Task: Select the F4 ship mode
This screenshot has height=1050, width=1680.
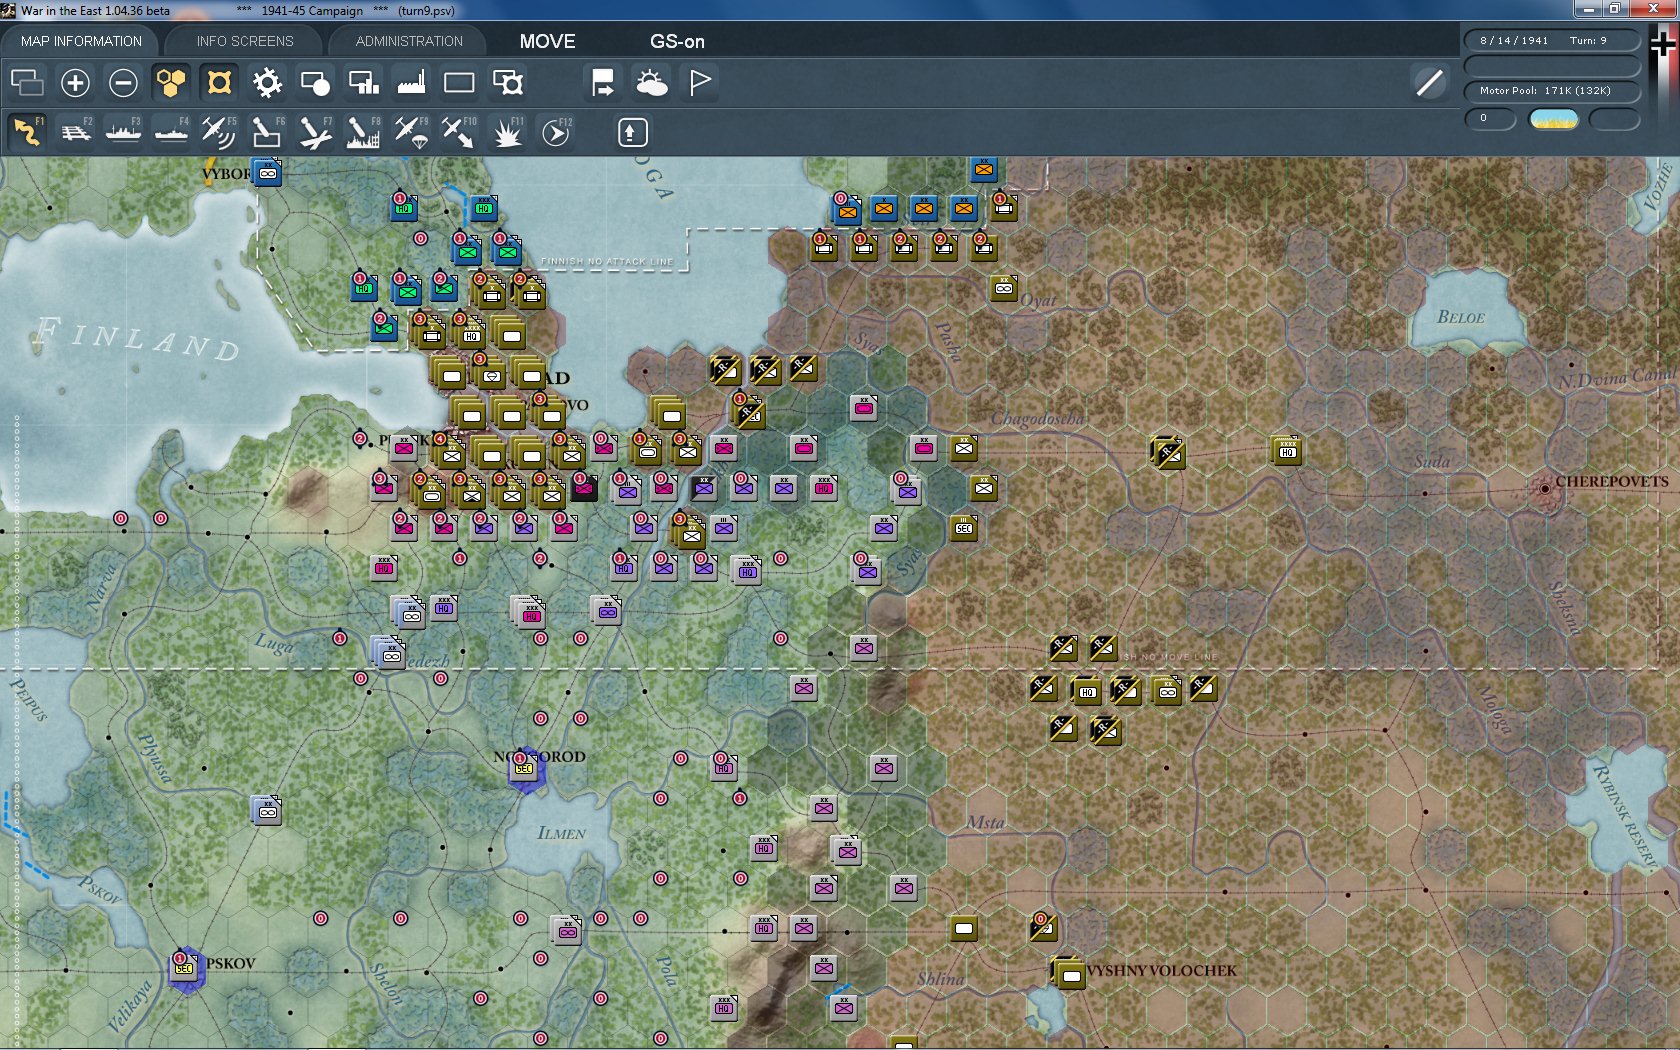Action: [171, 131]
